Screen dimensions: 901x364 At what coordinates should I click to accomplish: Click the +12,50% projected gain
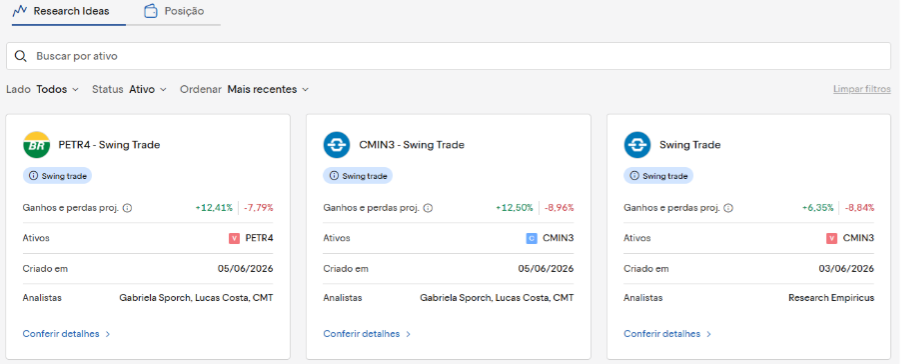click(x=514, y=208)
